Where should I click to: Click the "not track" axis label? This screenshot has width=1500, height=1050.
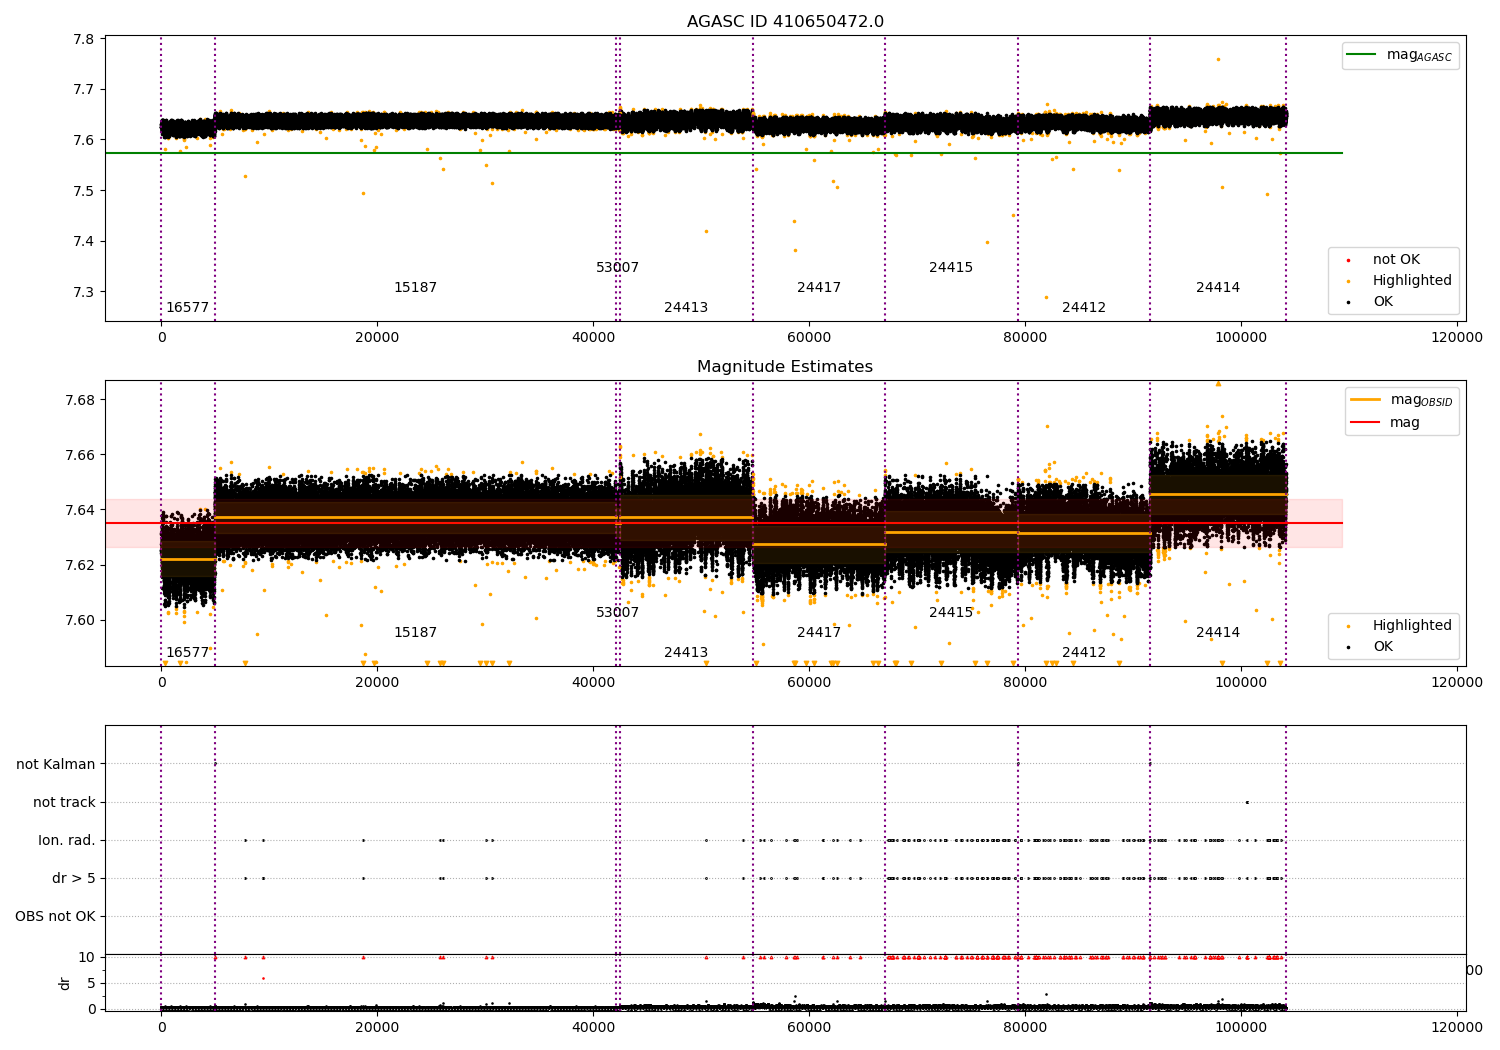click(64, 803)
